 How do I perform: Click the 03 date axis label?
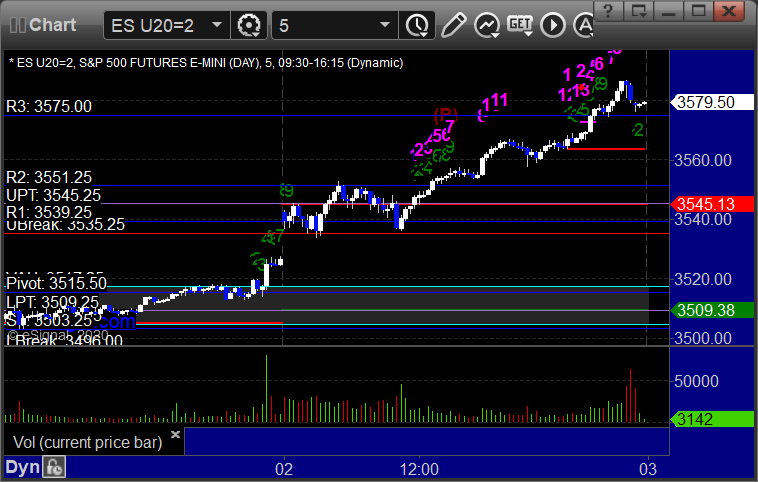(648, 469)
